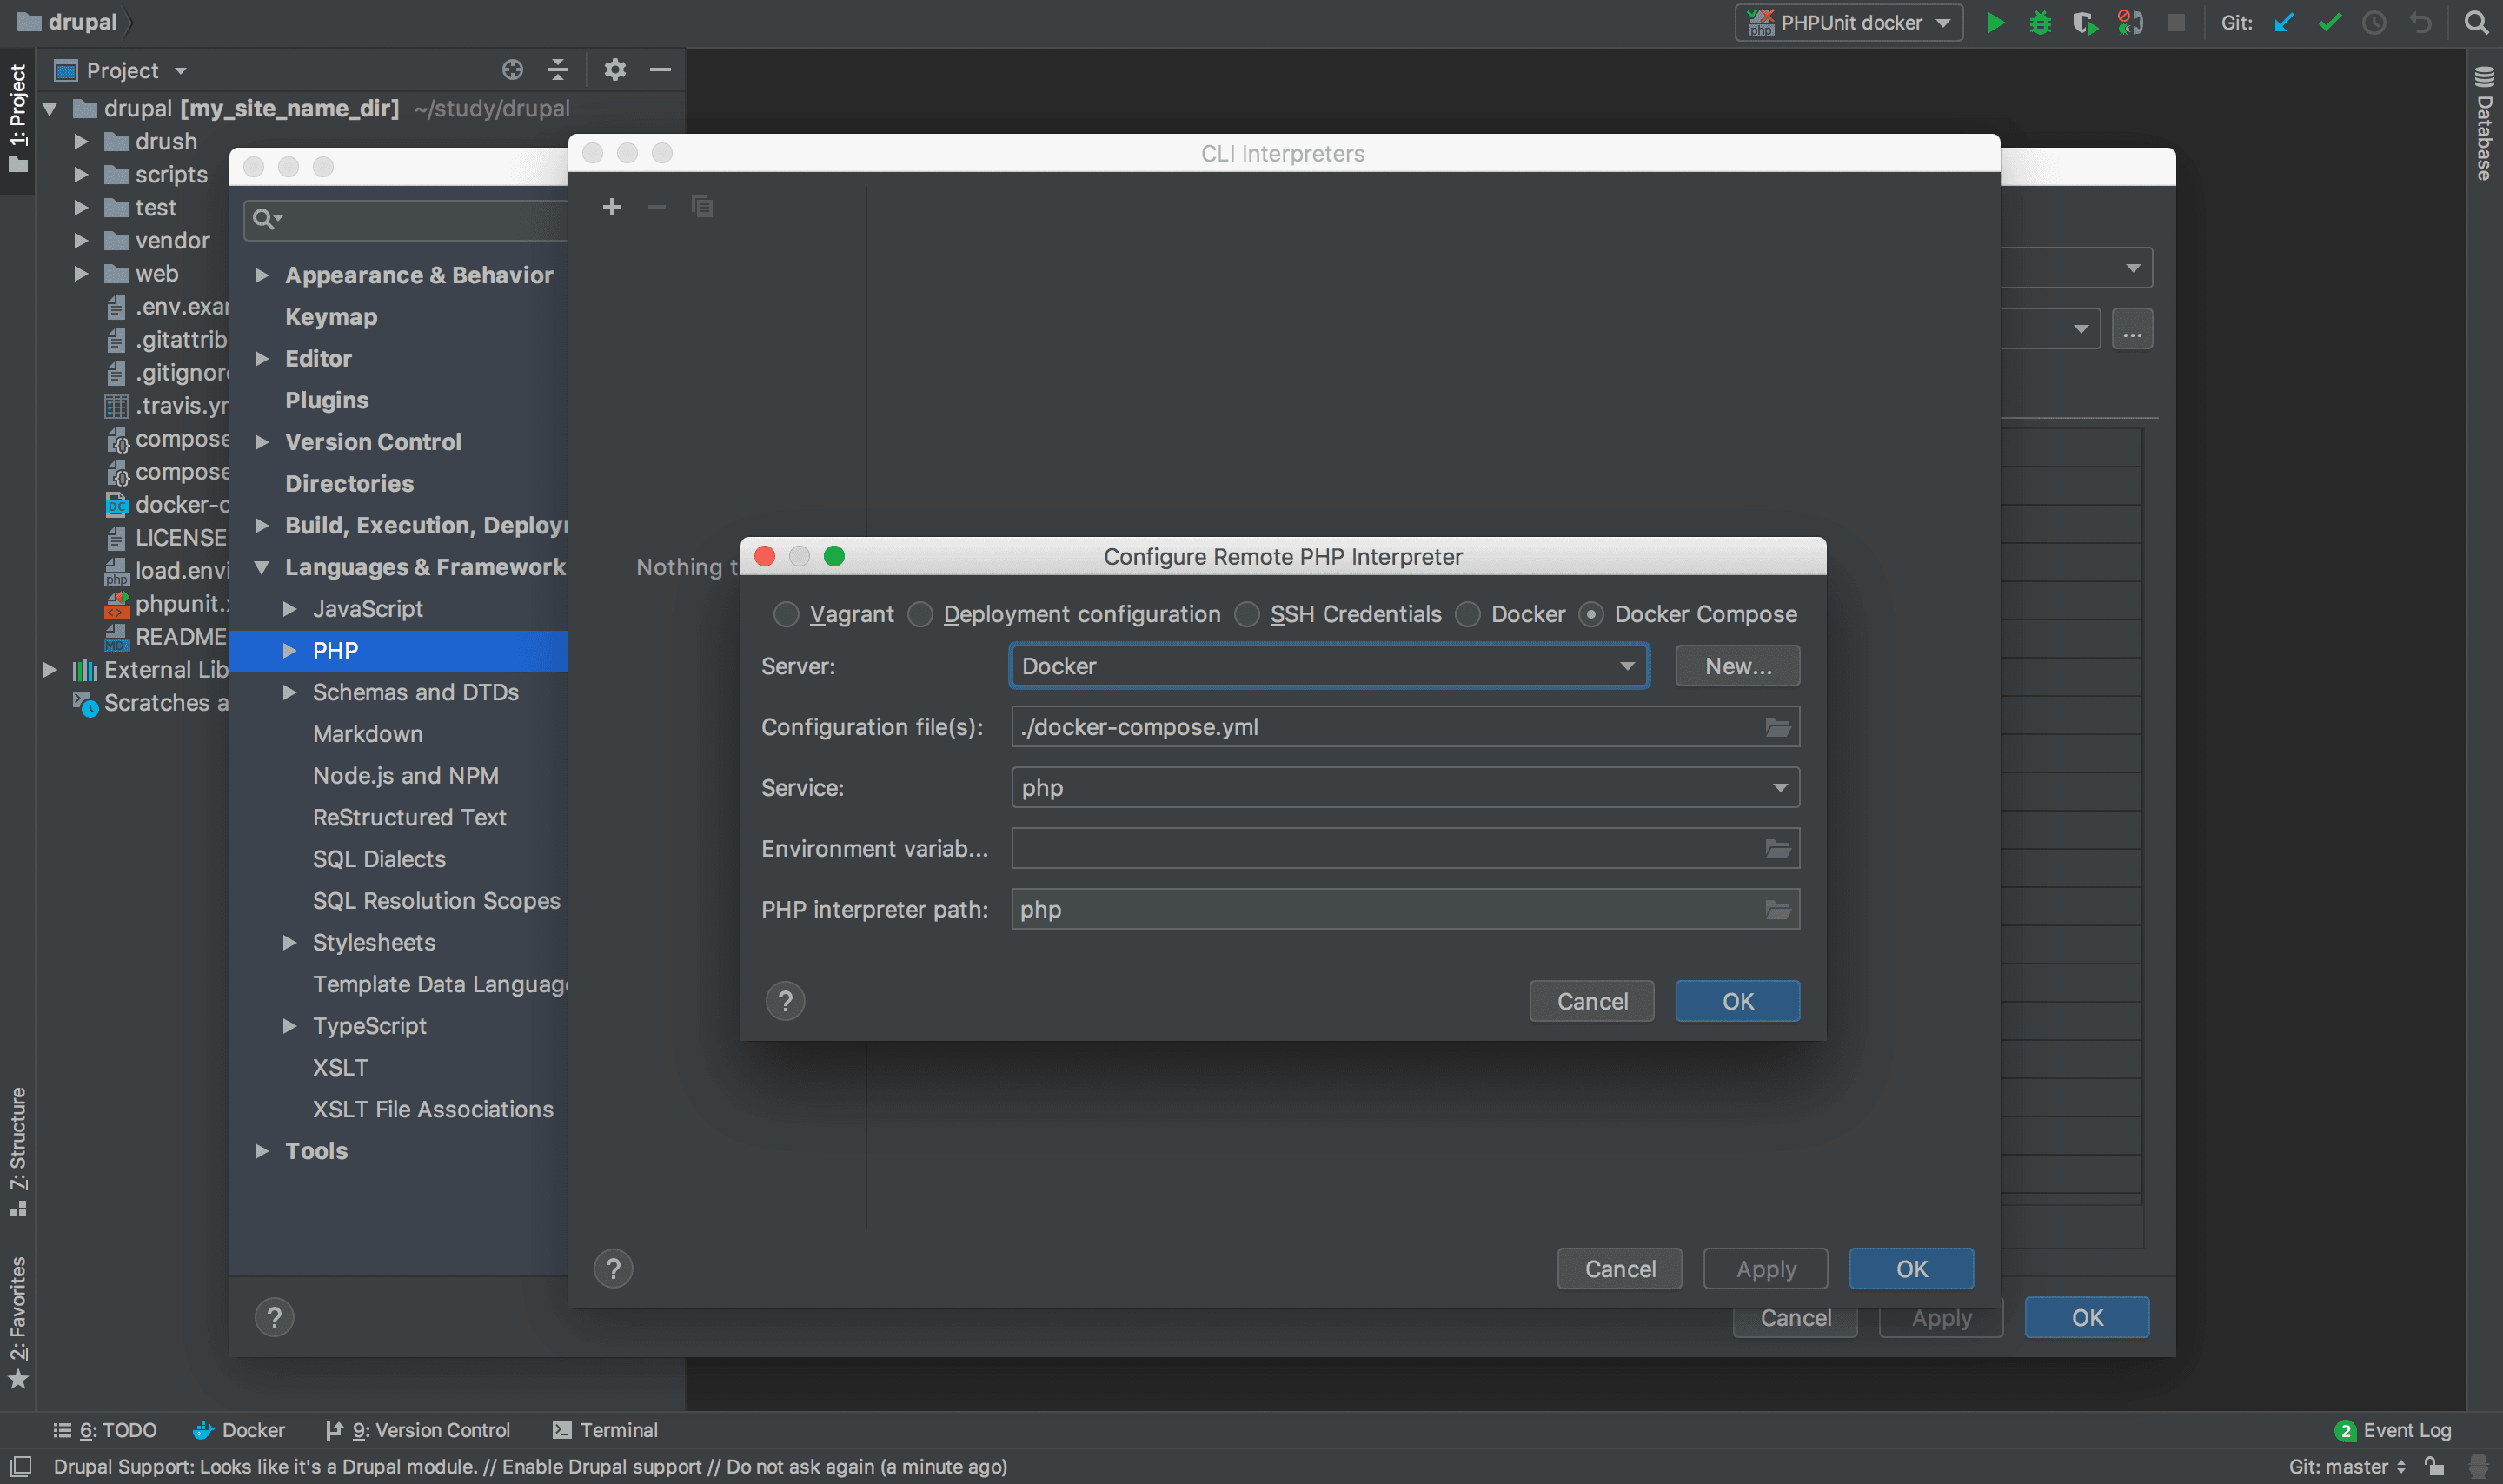Open the Service dropdown showing php
2503x1484 pixels.
(1404, 788)
